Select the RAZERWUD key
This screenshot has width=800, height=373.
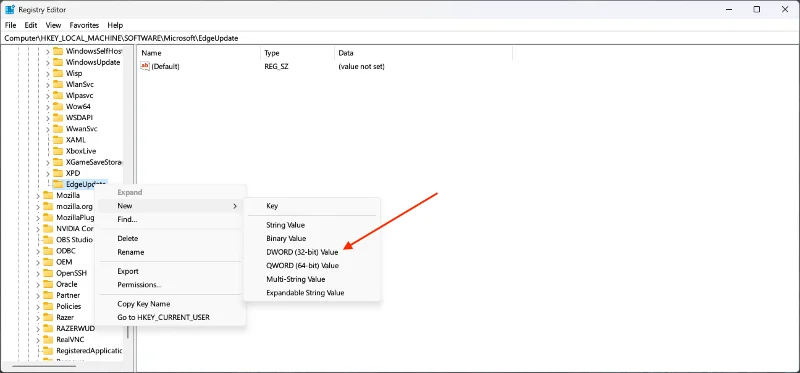75,328
